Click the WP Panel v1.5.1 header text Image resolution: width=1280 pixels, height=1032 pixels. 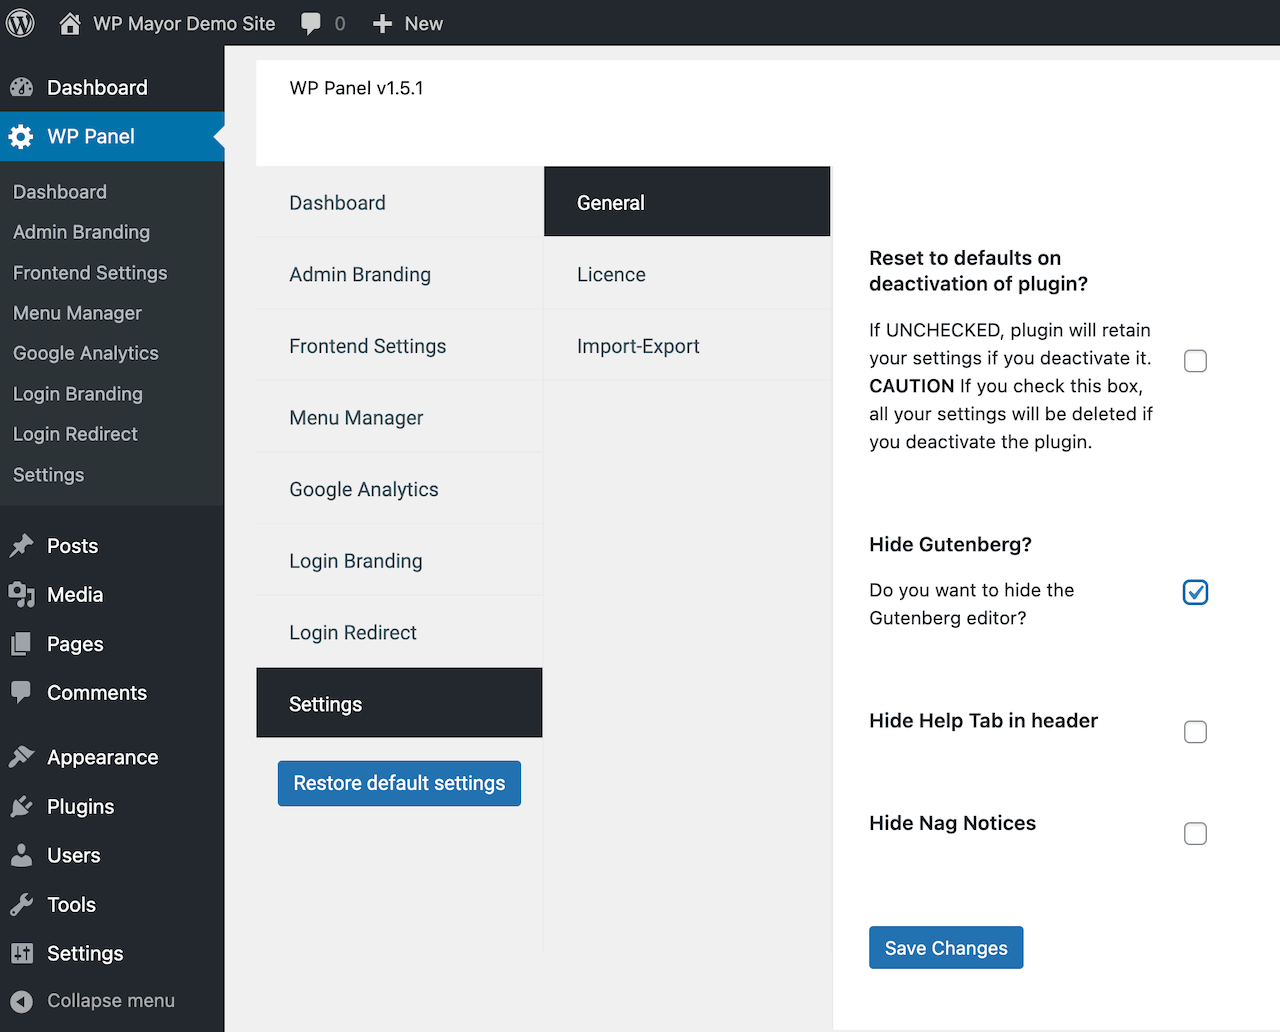pyautogui.click(x=357, y=88)
